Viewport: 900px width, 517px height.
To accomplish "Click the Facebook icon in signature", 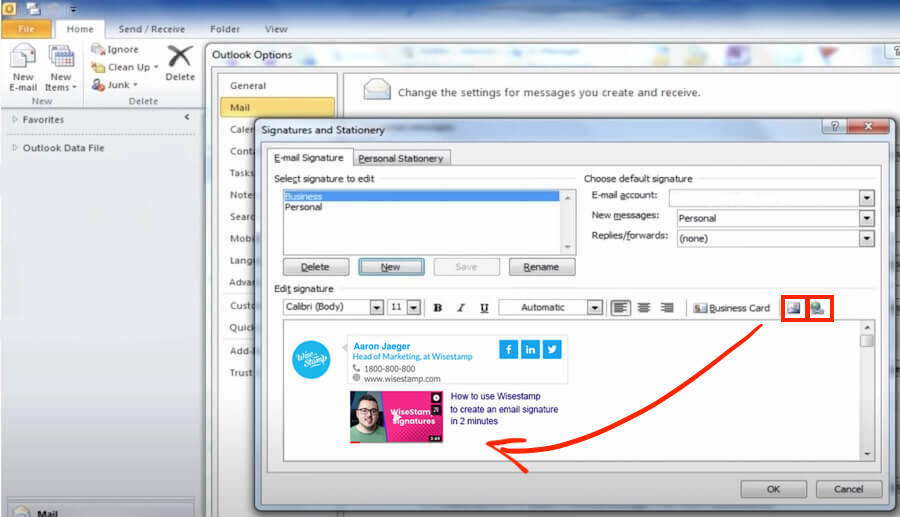I will pos(509,349).
